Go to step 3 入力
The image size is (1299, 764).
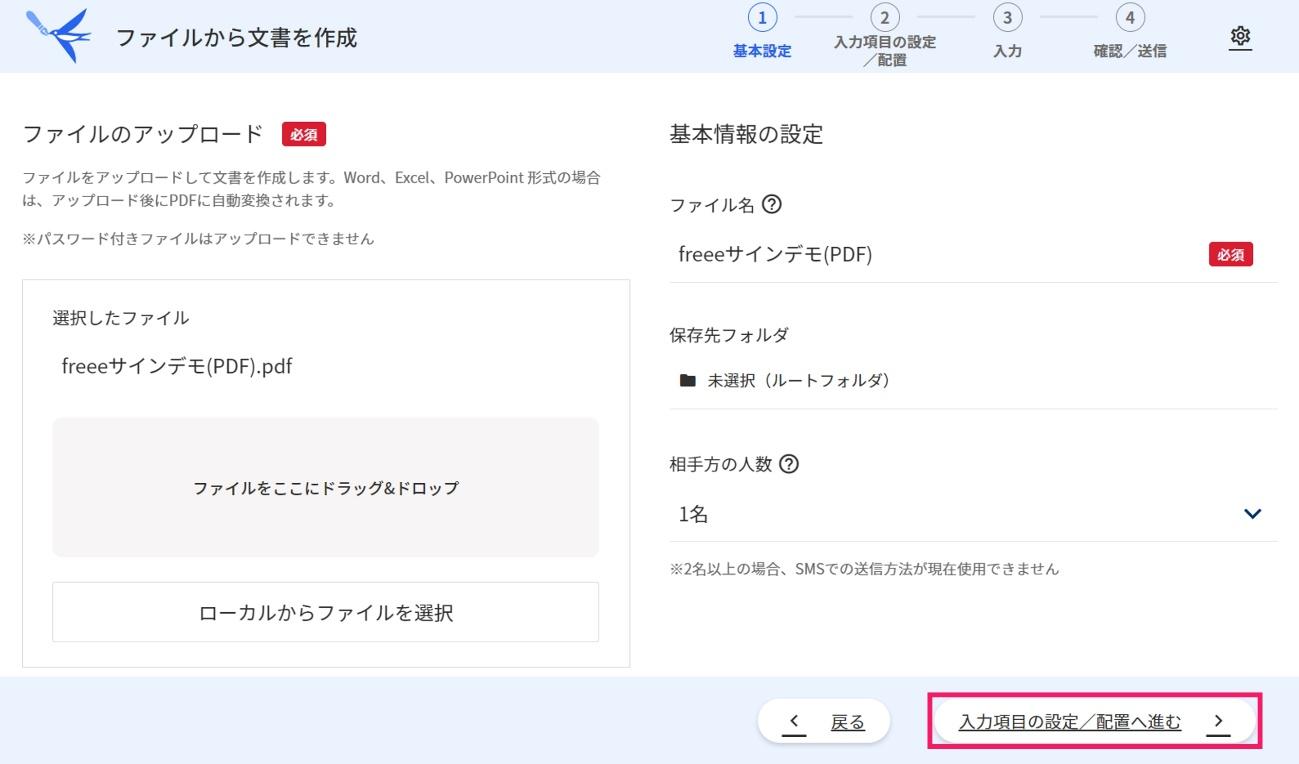click(1007, 33)
